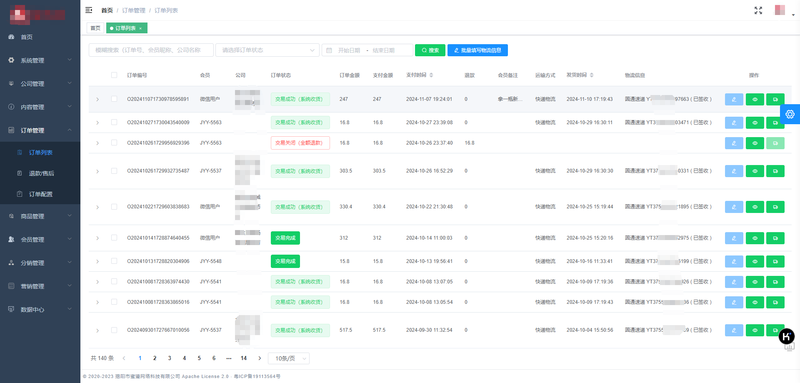The height and width of the screenshot is (383, 800).
Task: Open shipping for the 303.5 order
Action: (x=775, y=171)
